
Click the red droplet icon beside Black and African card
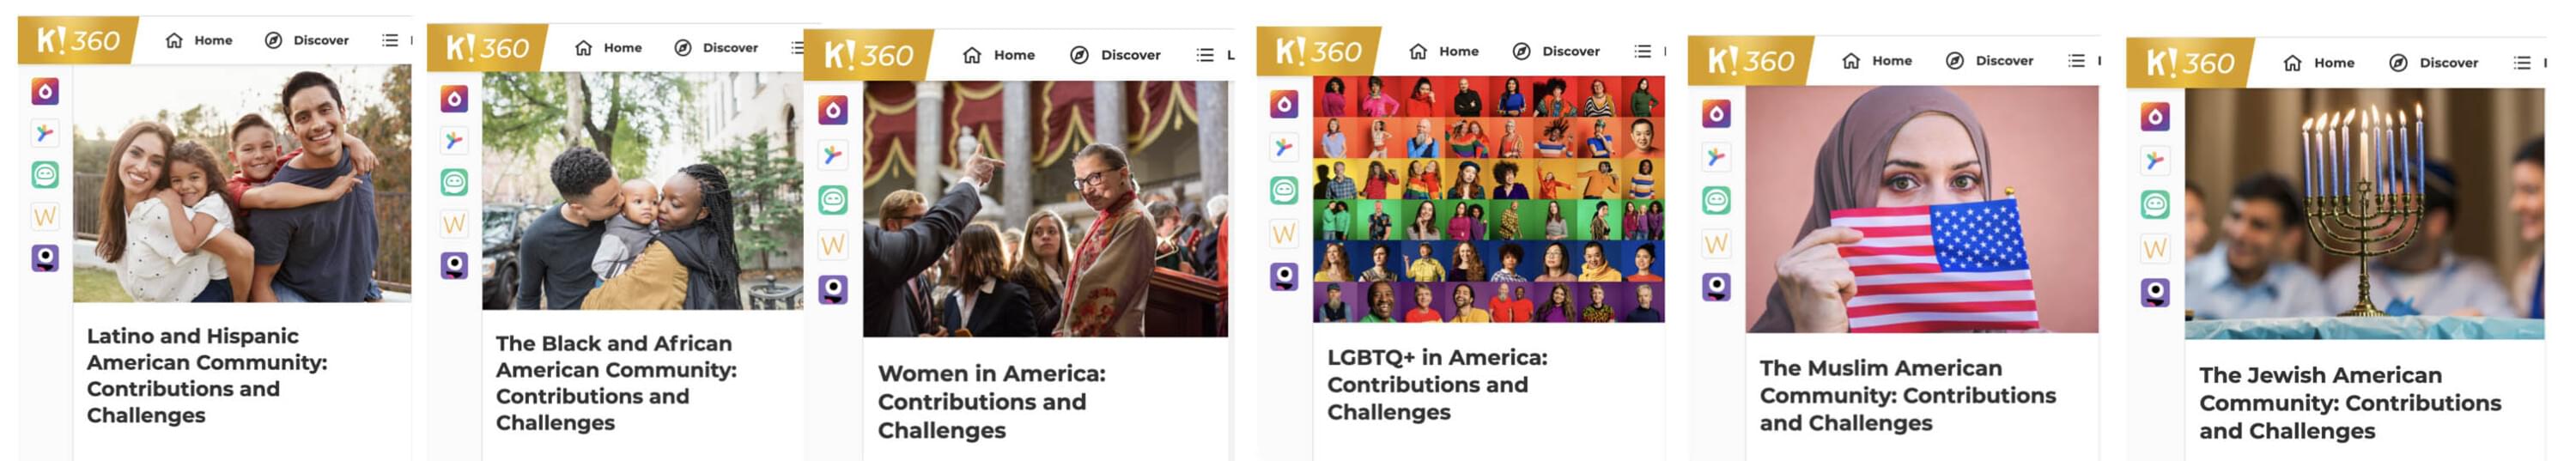454,99
